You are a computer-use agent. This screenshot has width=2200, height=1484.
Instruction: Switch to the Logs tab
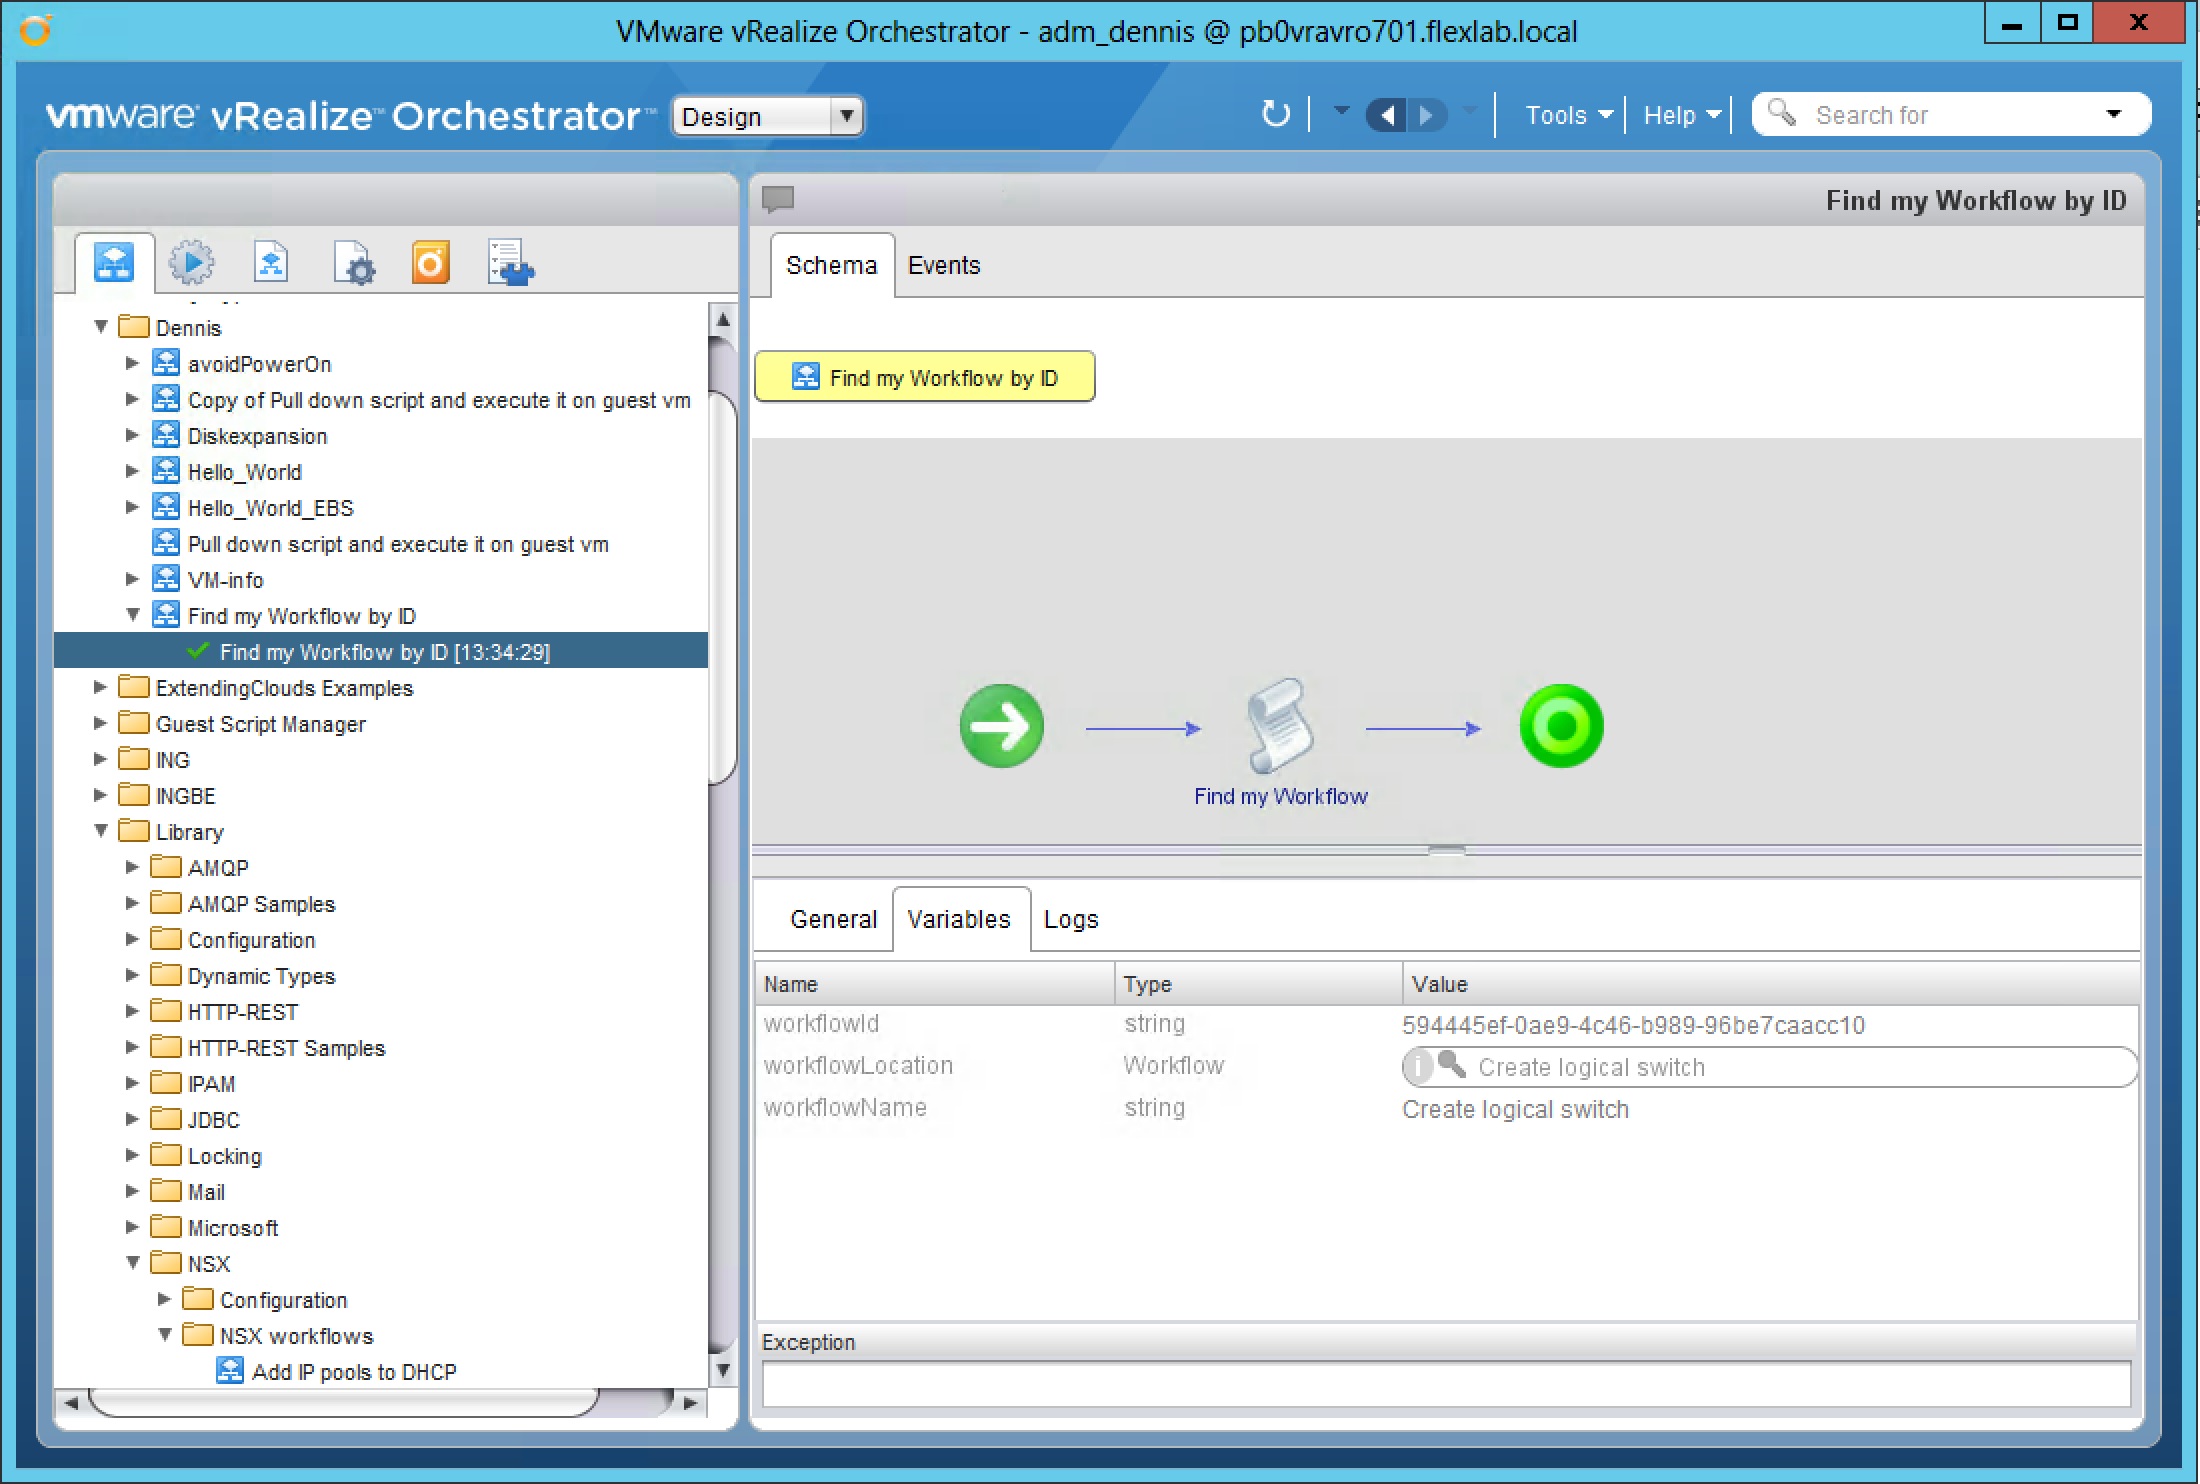[1071, 919]
